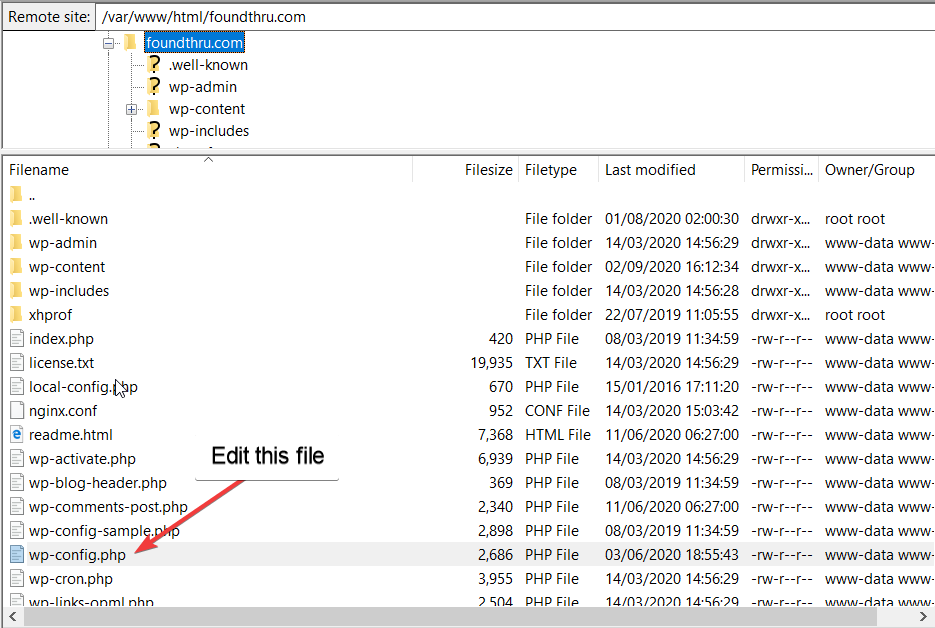Select the license.txt file name
The height and width of the screenshot is (628, 935).
[x=61, y=363]
